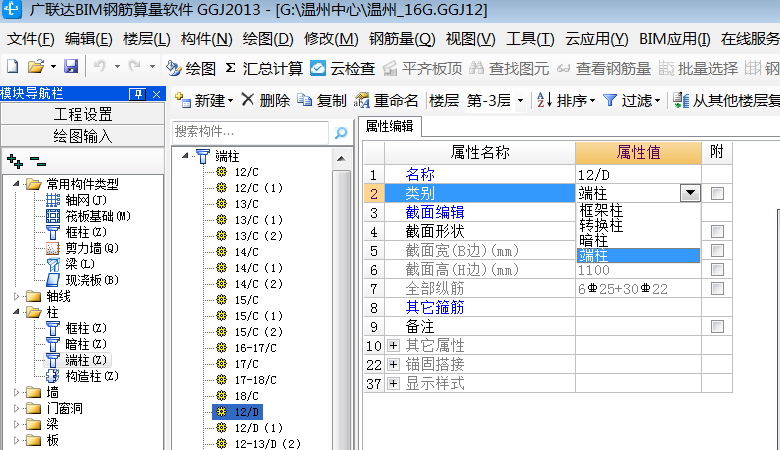780x450 pixels.
Task: Switch to 属性编辑 tab
Action: point(390,126)
